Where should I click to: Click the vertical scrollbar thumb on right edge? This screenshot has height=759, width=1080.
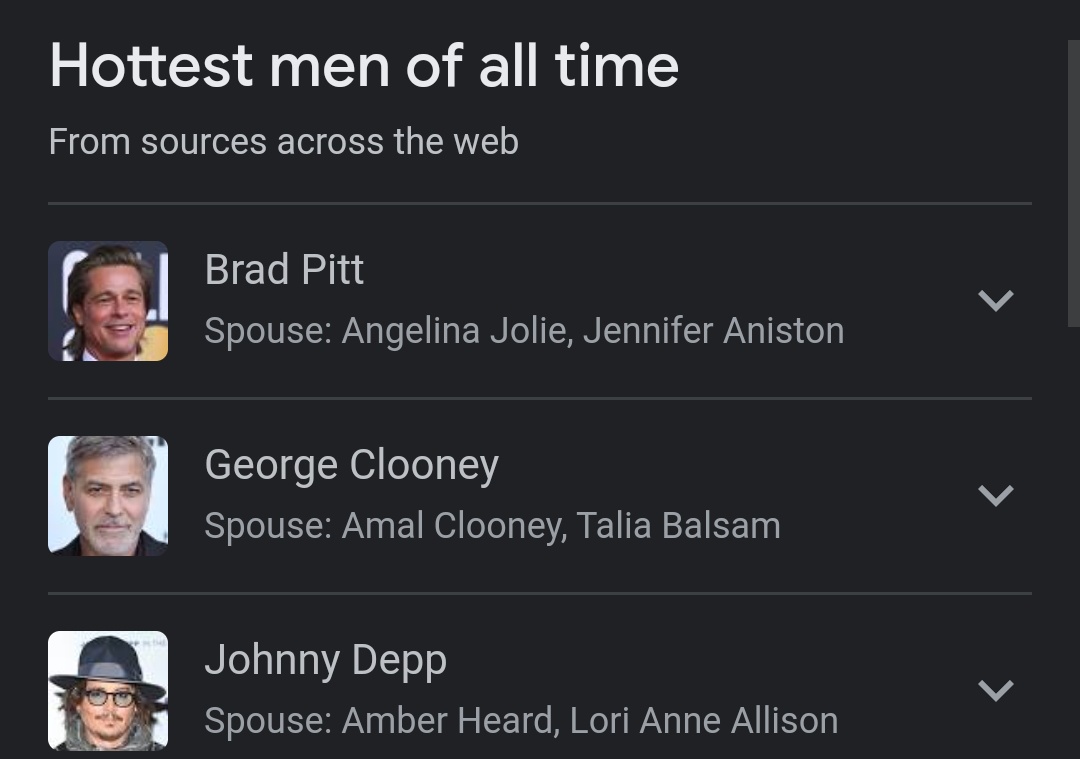[x=1074, y=183]
